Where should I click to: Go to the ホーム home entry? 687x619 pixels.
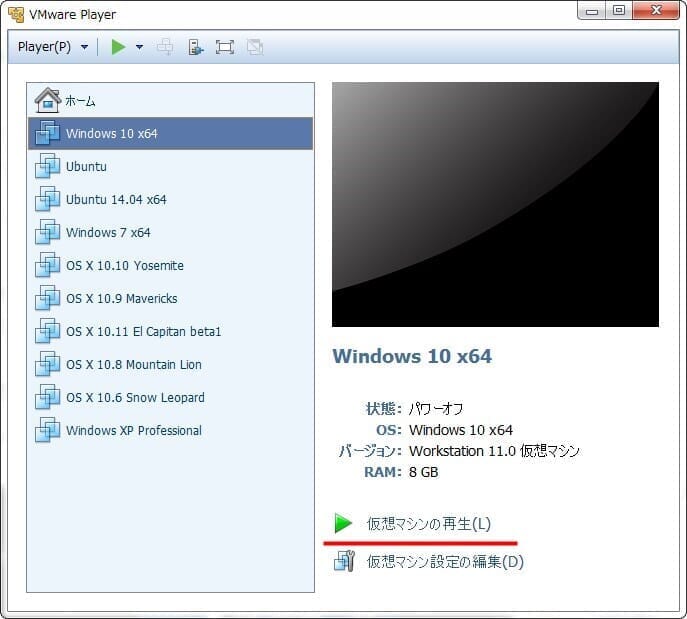[80, 101]
